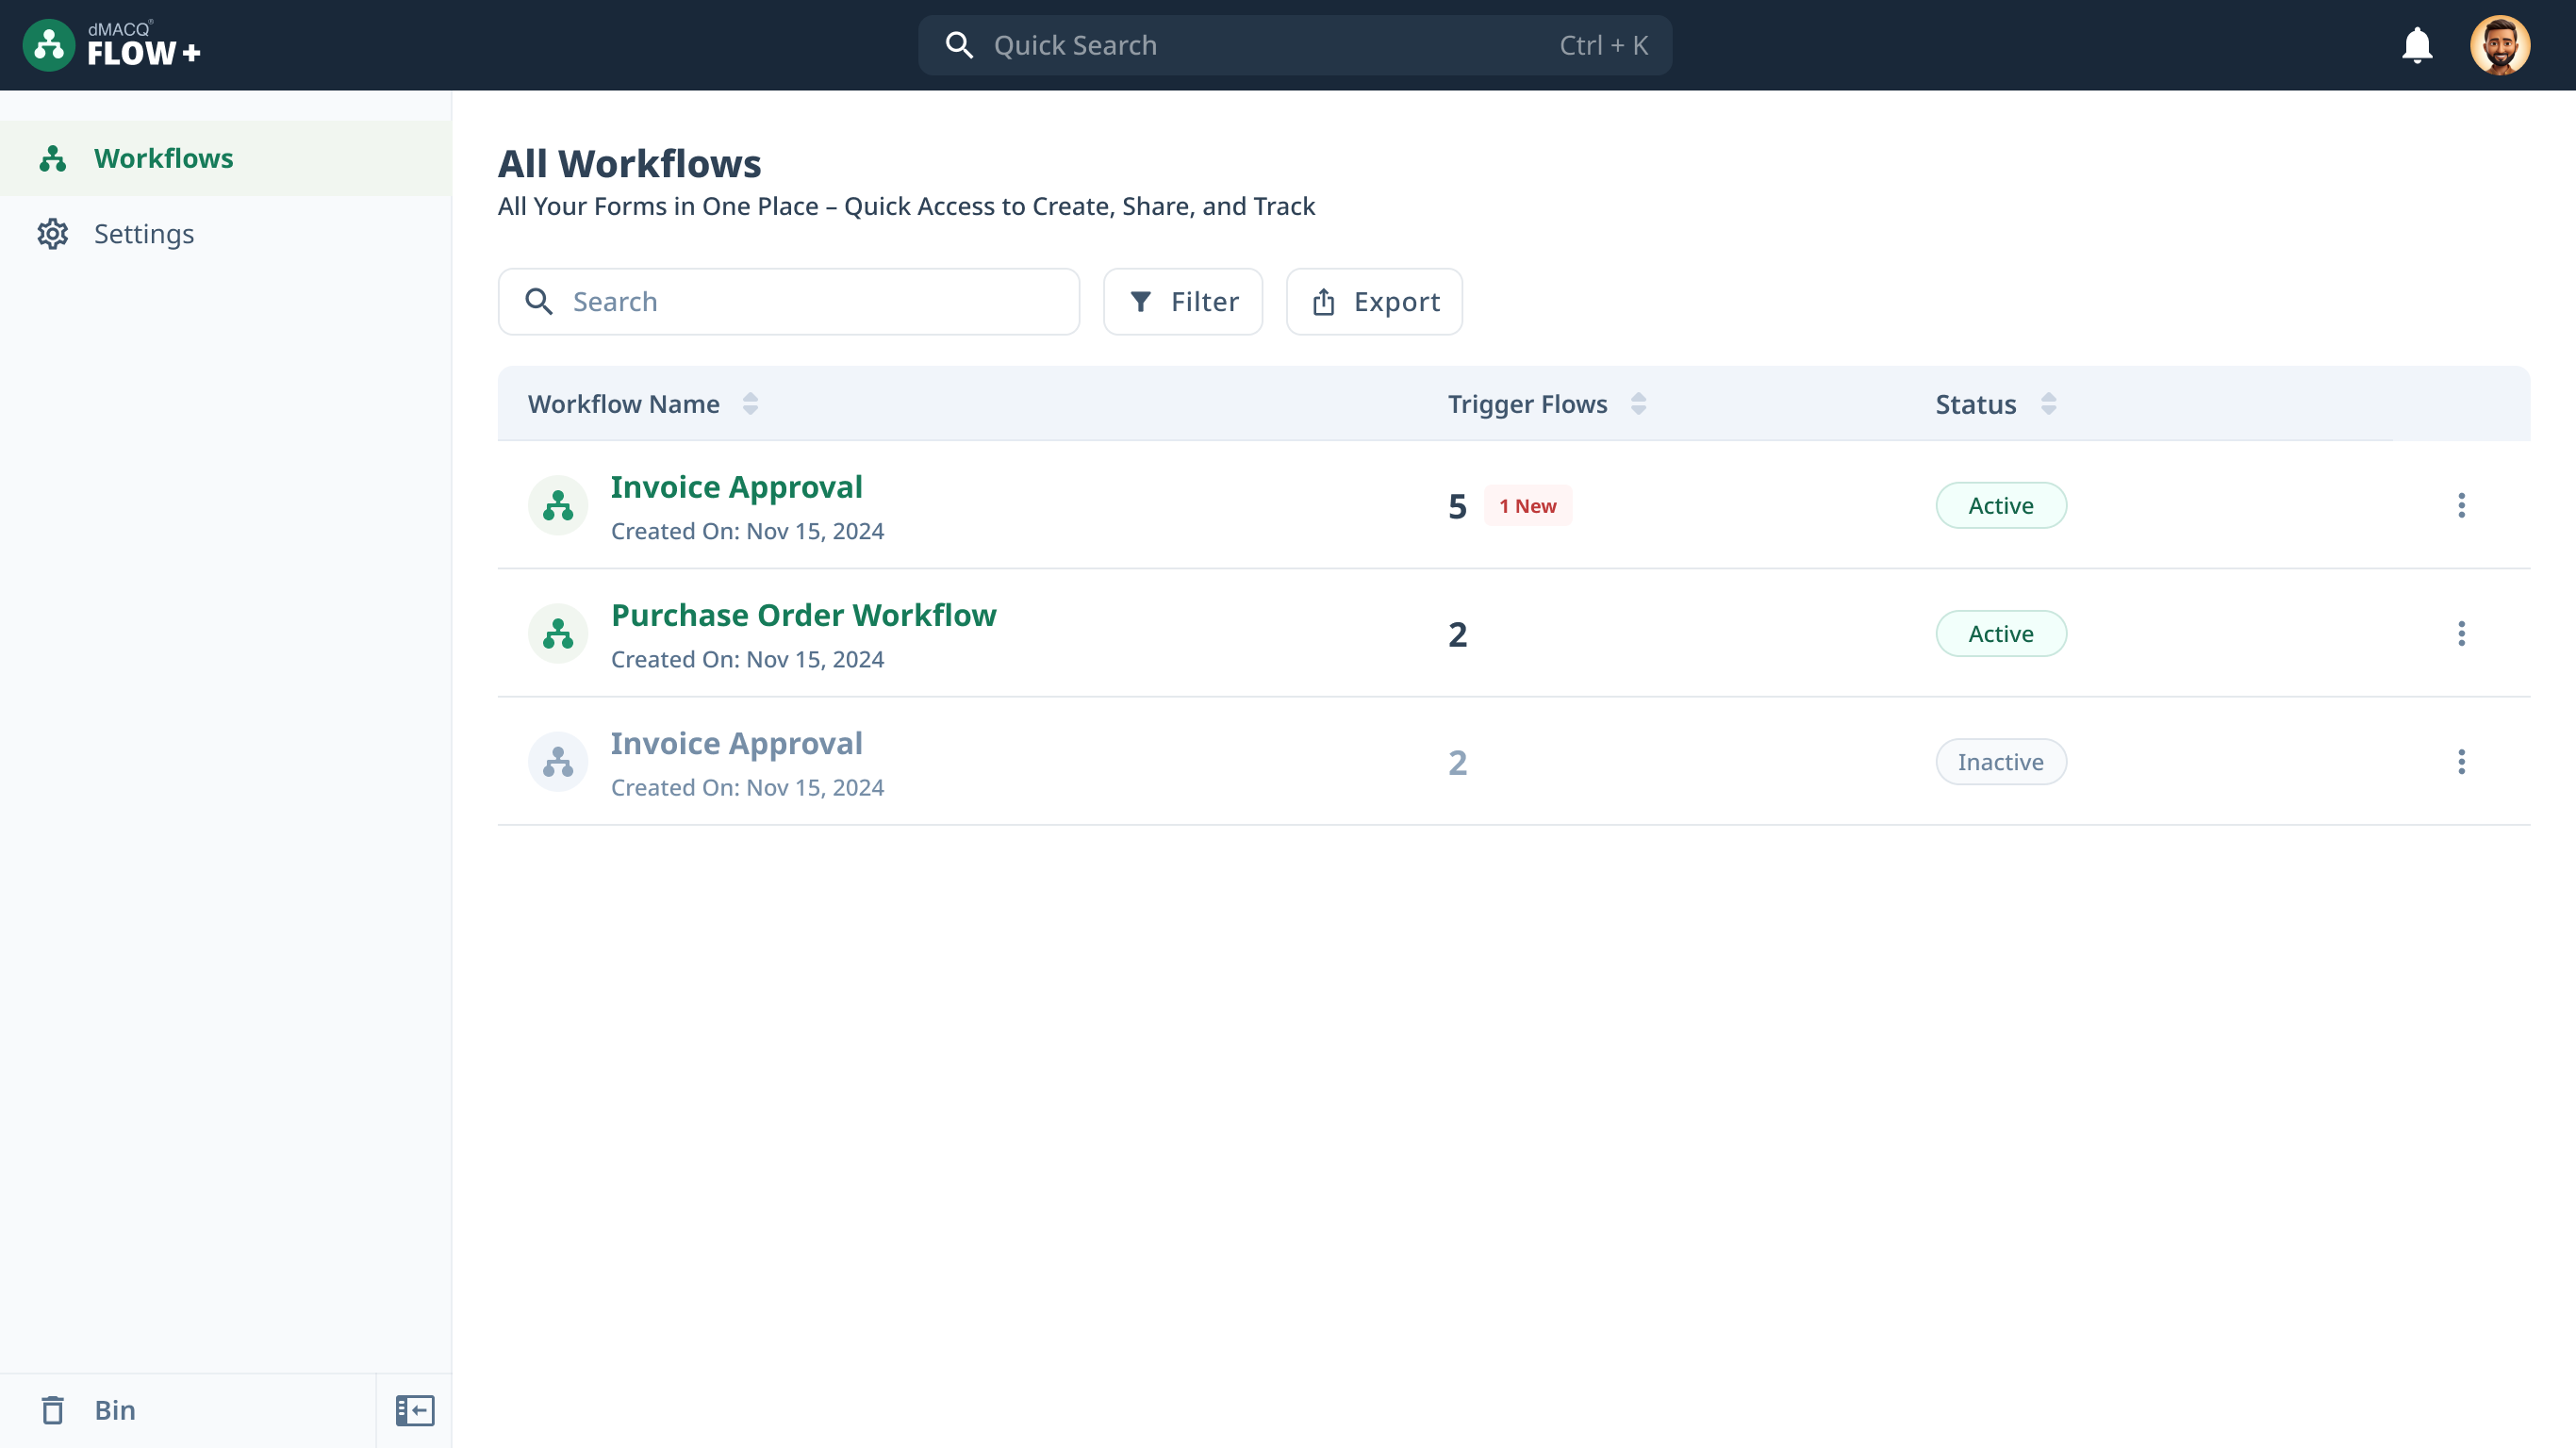Viewport: 2576px width, 1448px height.
Task: Click first Invoice Approval workflow icon
Action: point(557,505)
